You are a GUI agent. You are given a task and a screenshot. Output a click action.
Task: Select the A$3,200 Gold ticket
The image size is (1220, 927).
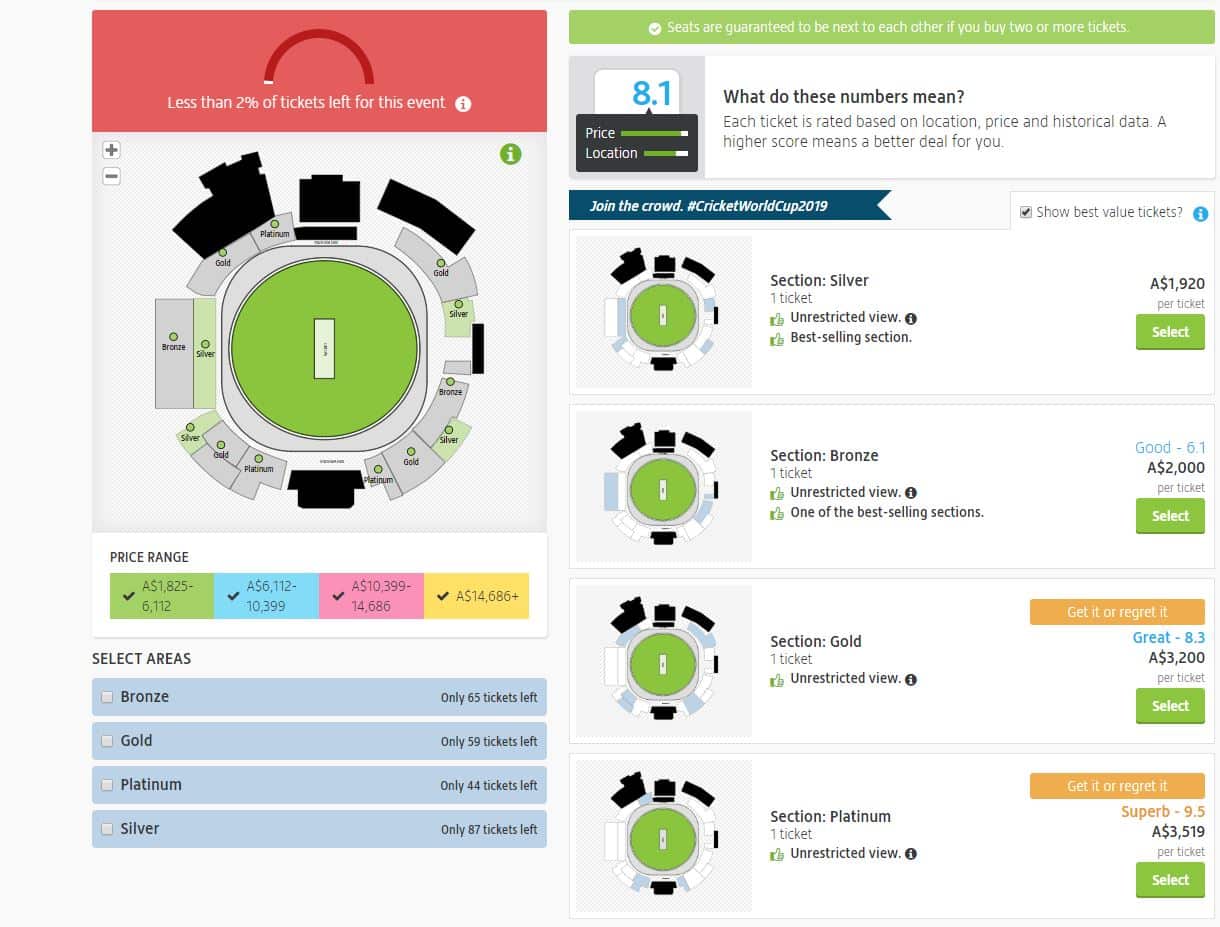(1170, 706)
